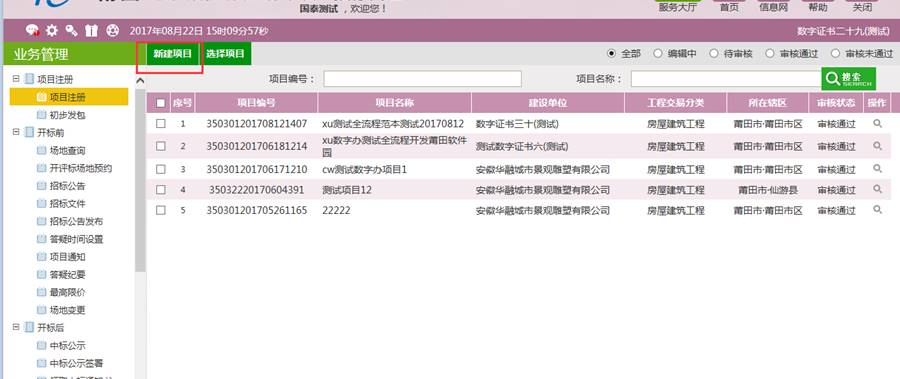Click the 选择项目 button

click(x=226, y=53)
